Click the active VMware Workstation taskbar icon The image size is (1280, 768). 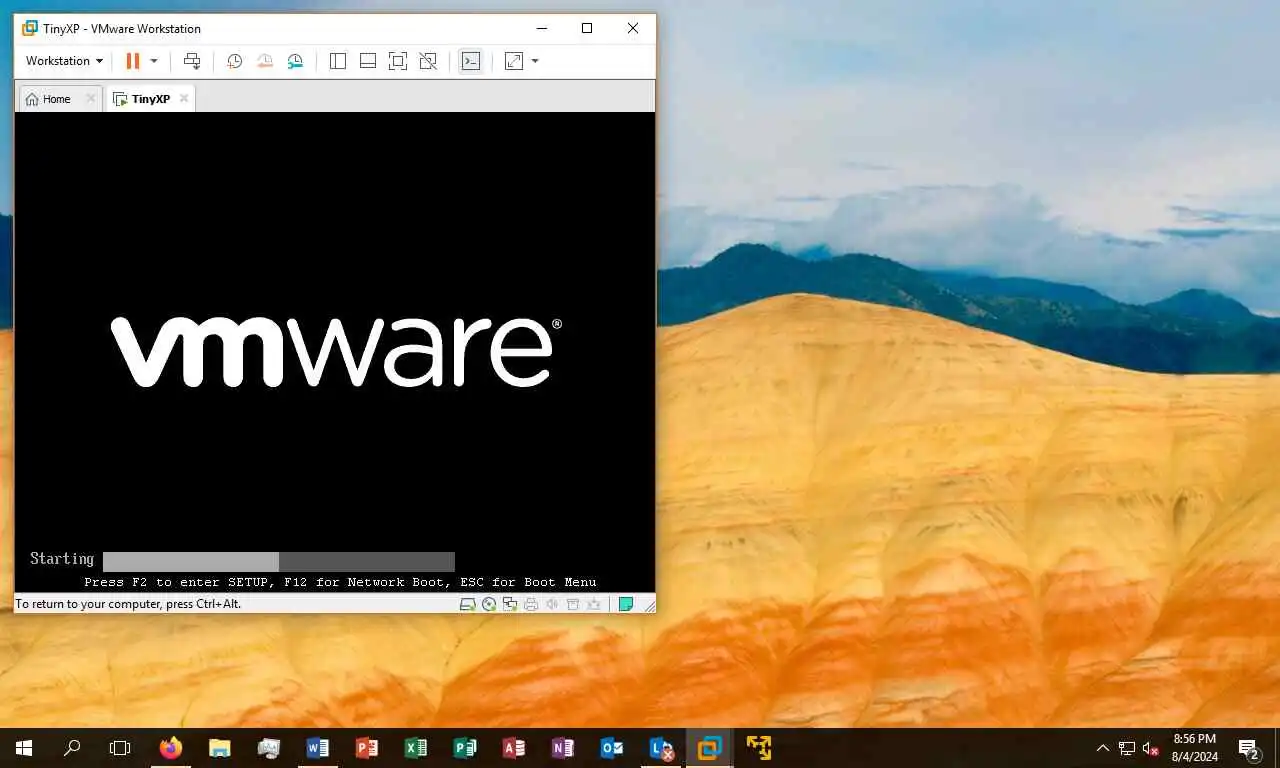710,748
